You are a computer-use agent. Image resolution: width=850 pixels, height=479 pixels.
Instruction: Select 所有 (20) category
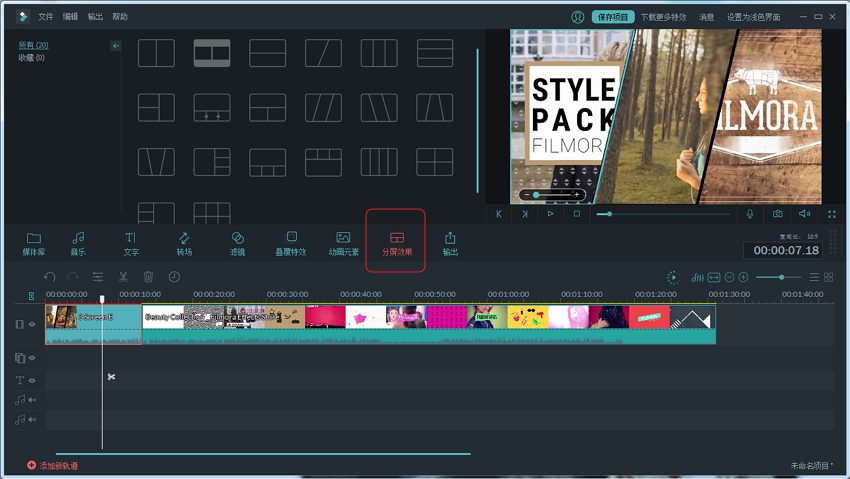click(34, 45)
